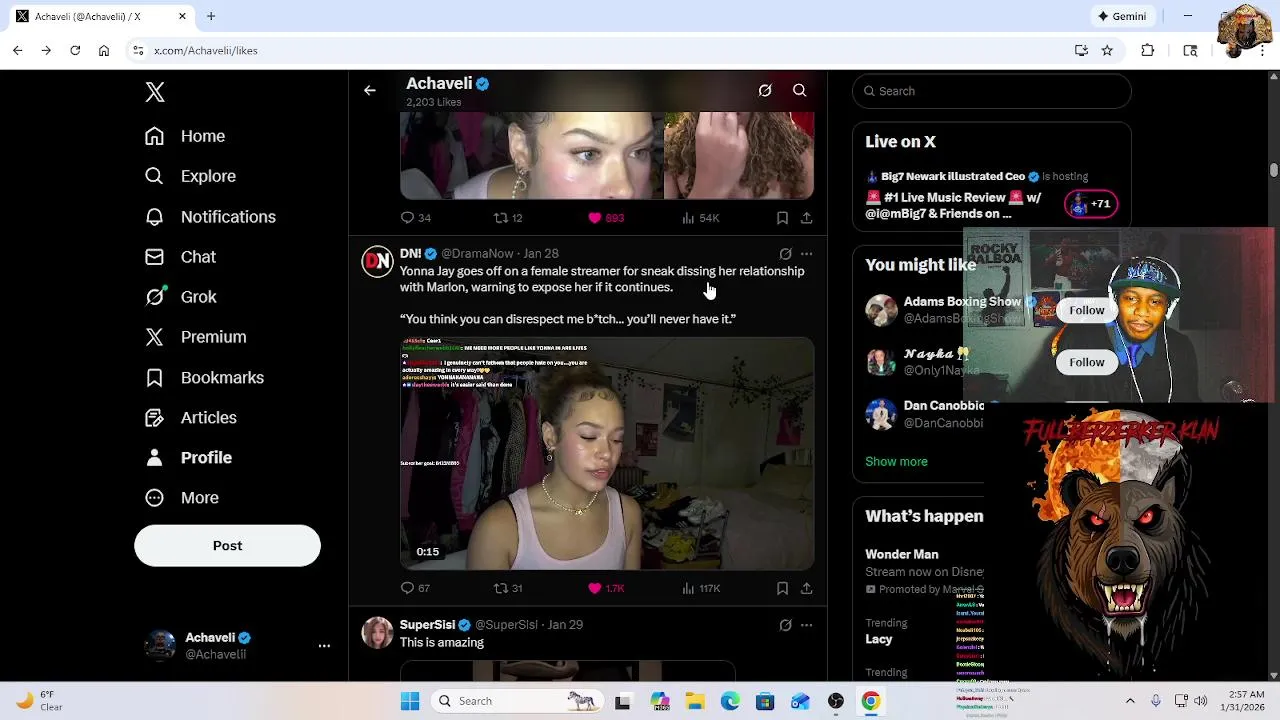
Task: Go to Profile in the sidebar
Action: [188, 458]
